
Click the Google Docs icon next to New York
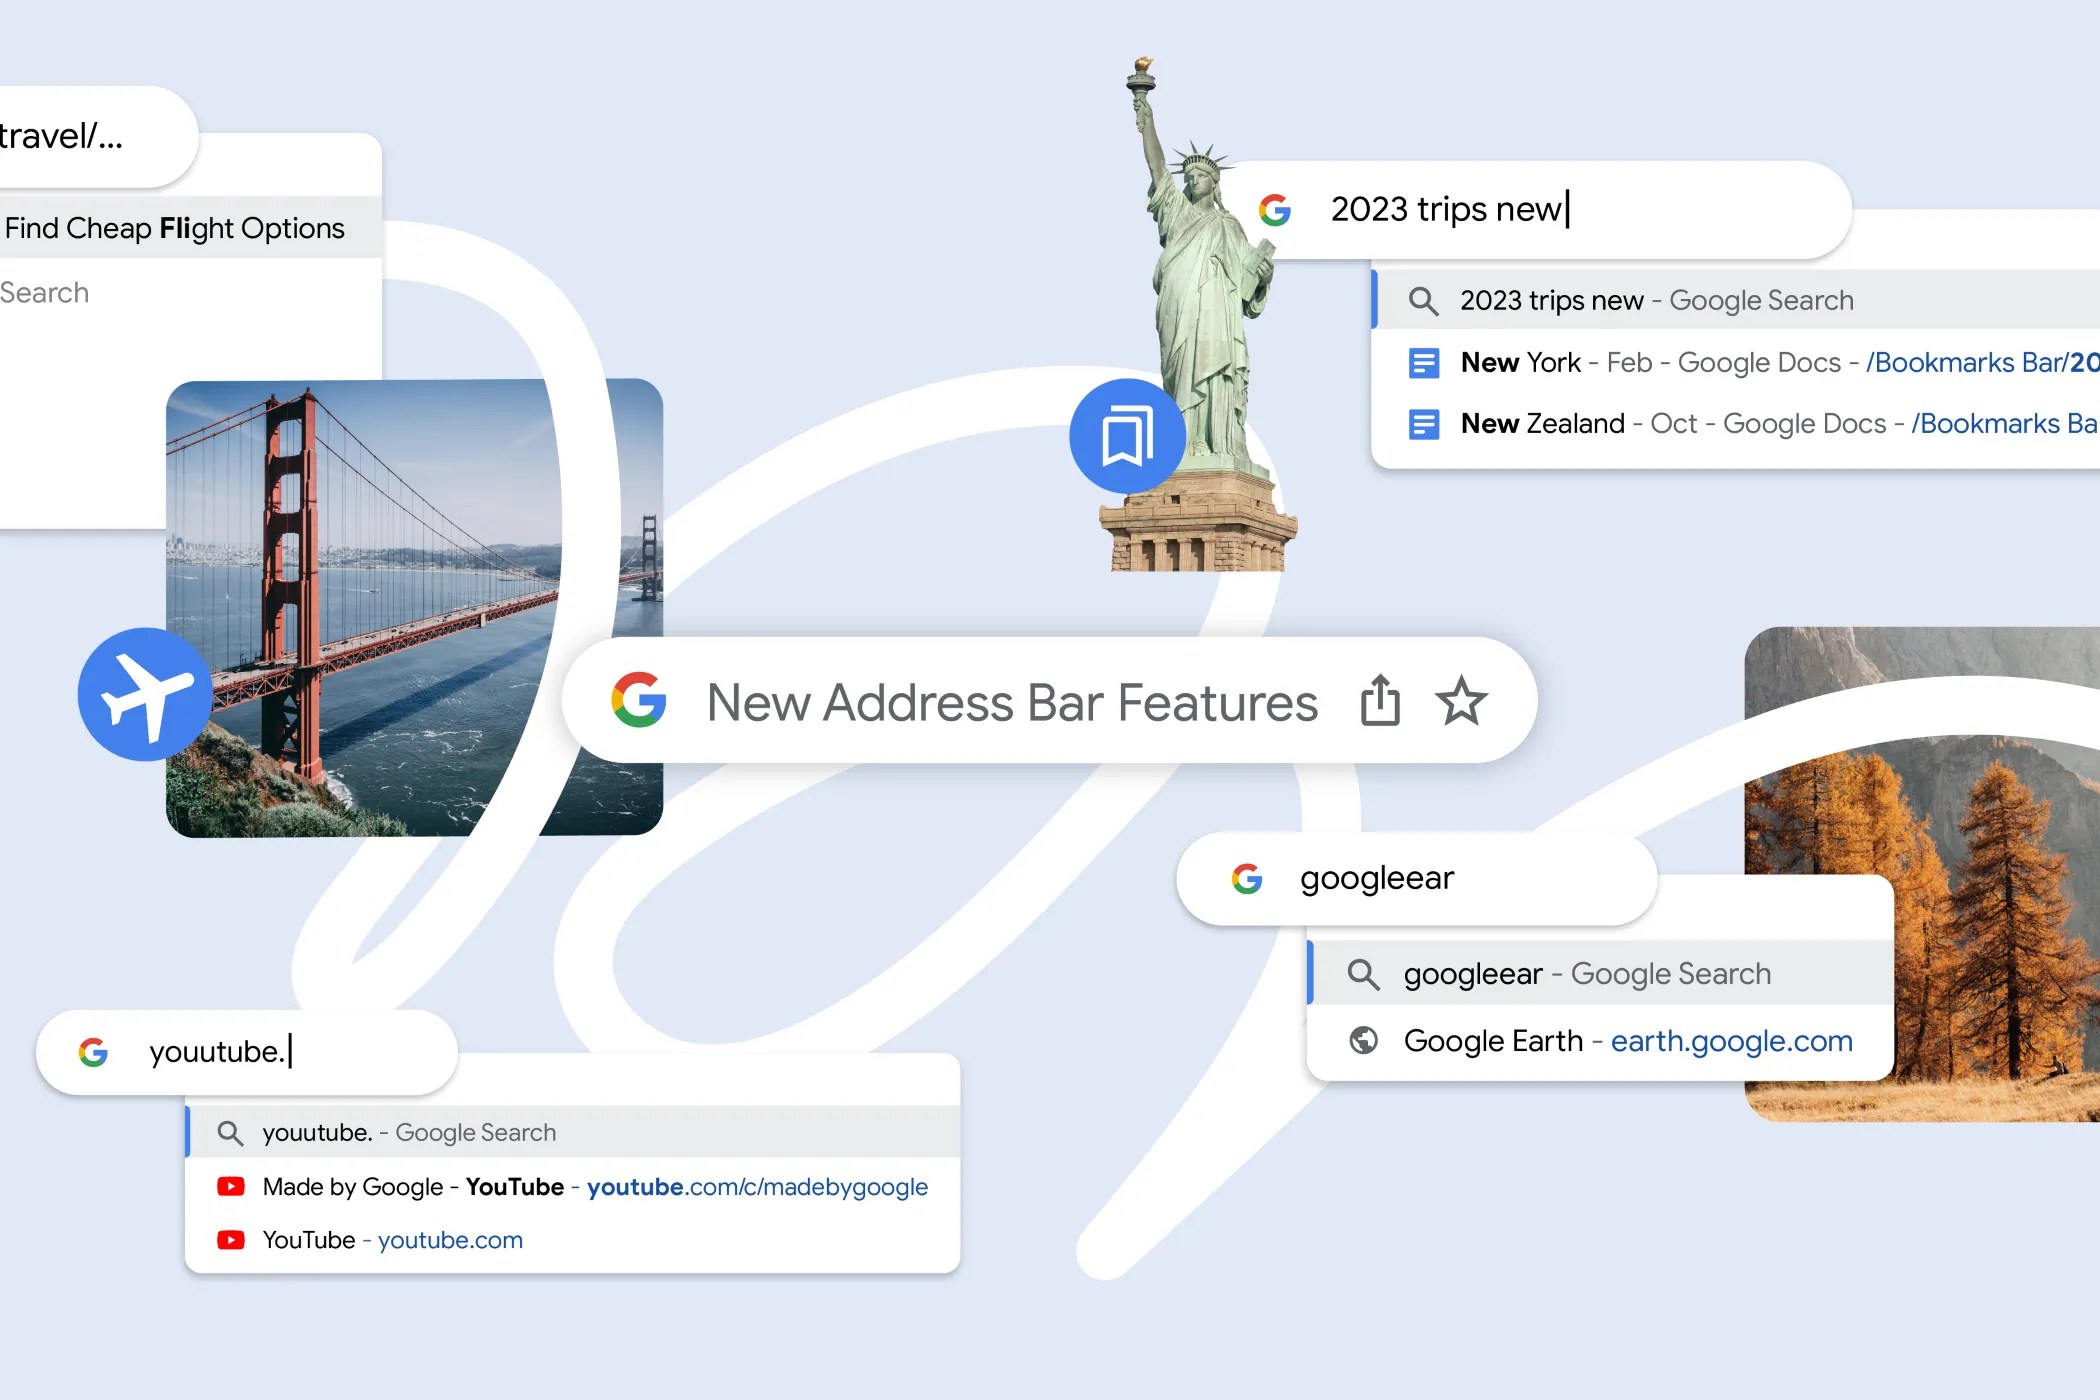pyautogui.click(x=1423, y=363)
